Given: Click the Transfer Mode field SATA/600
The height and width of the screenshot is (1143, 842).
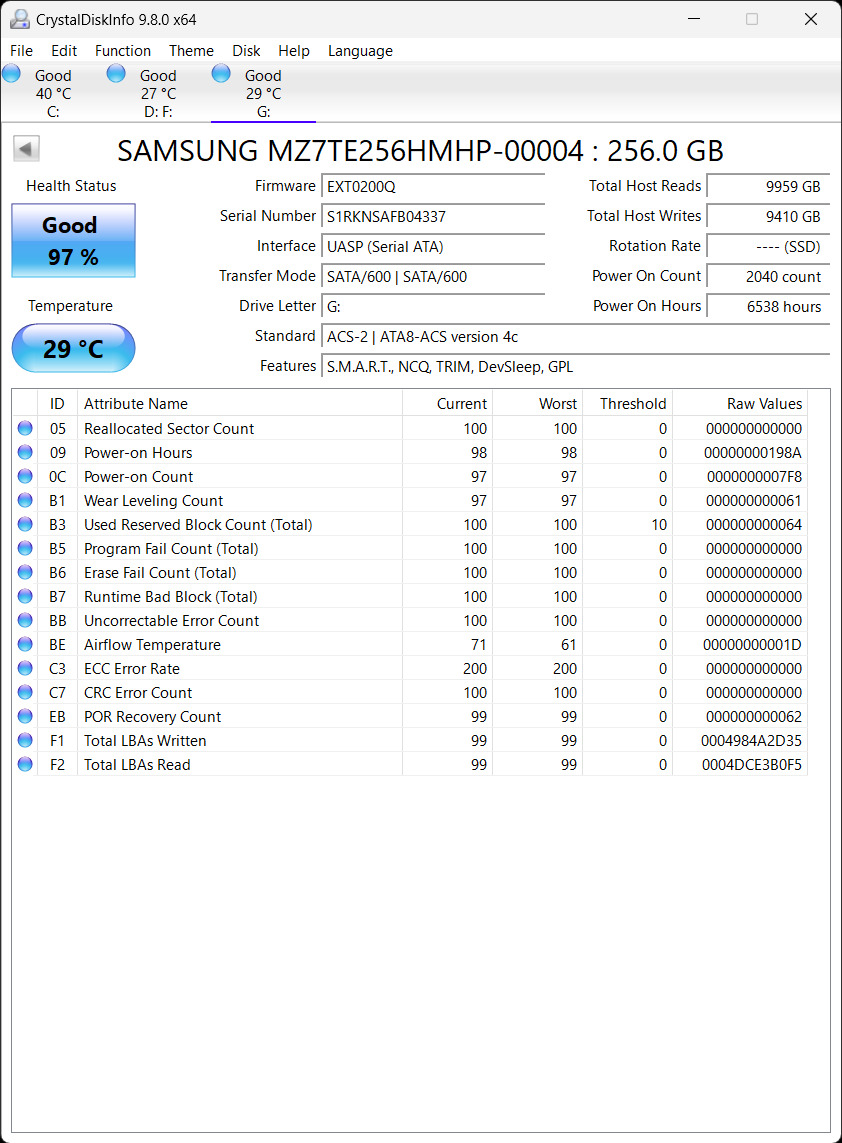Looking at the screenshot, I should (433, 276).
